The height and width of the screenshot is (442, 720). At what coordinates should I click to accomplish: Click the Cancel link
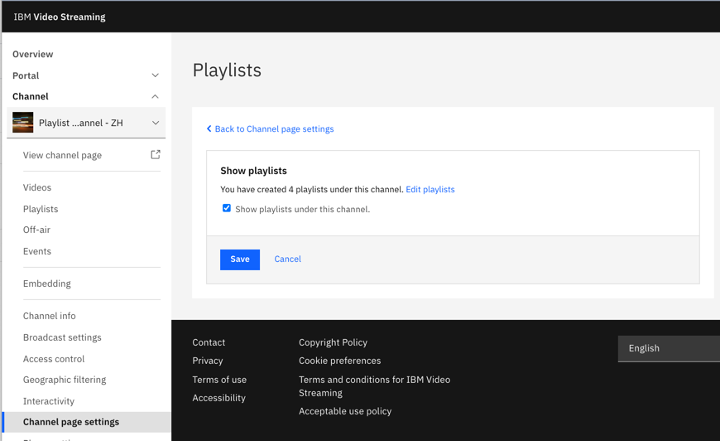[x=287, y=259]
